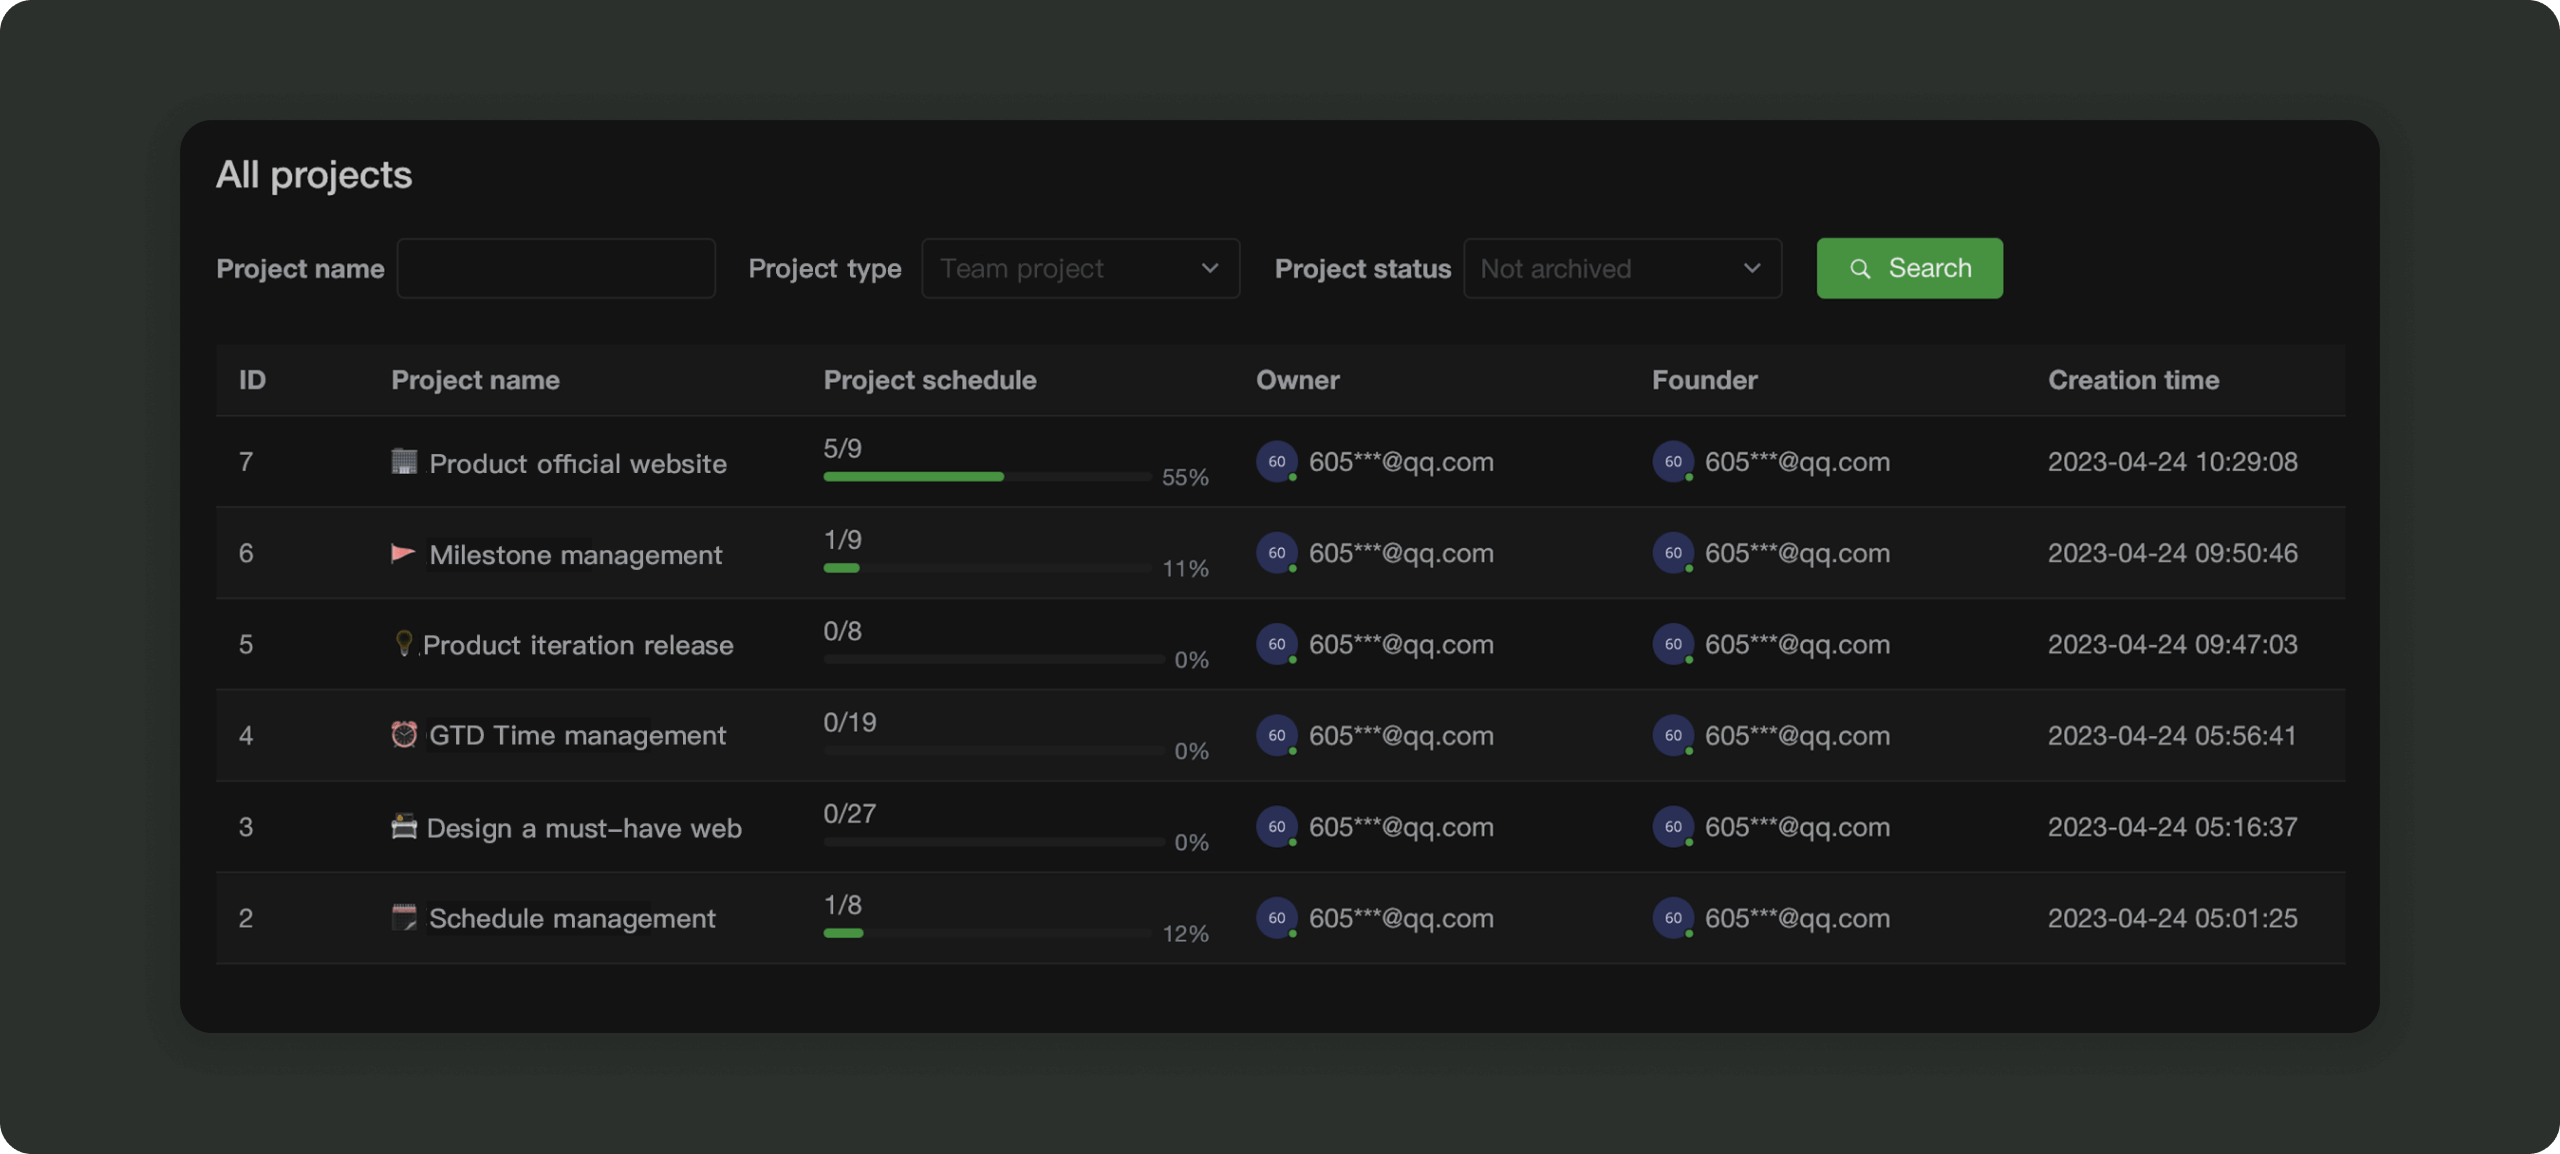Click the Project schedule column header
This screenshot has height=1154, width=2560.
pyautogui.click(x=929, y=380)
